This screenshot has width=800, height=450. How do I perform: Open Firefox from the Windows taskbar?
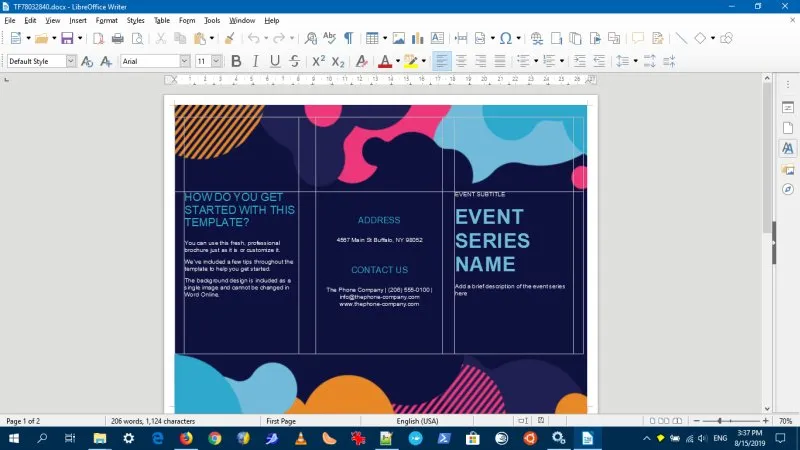(186, 438)
